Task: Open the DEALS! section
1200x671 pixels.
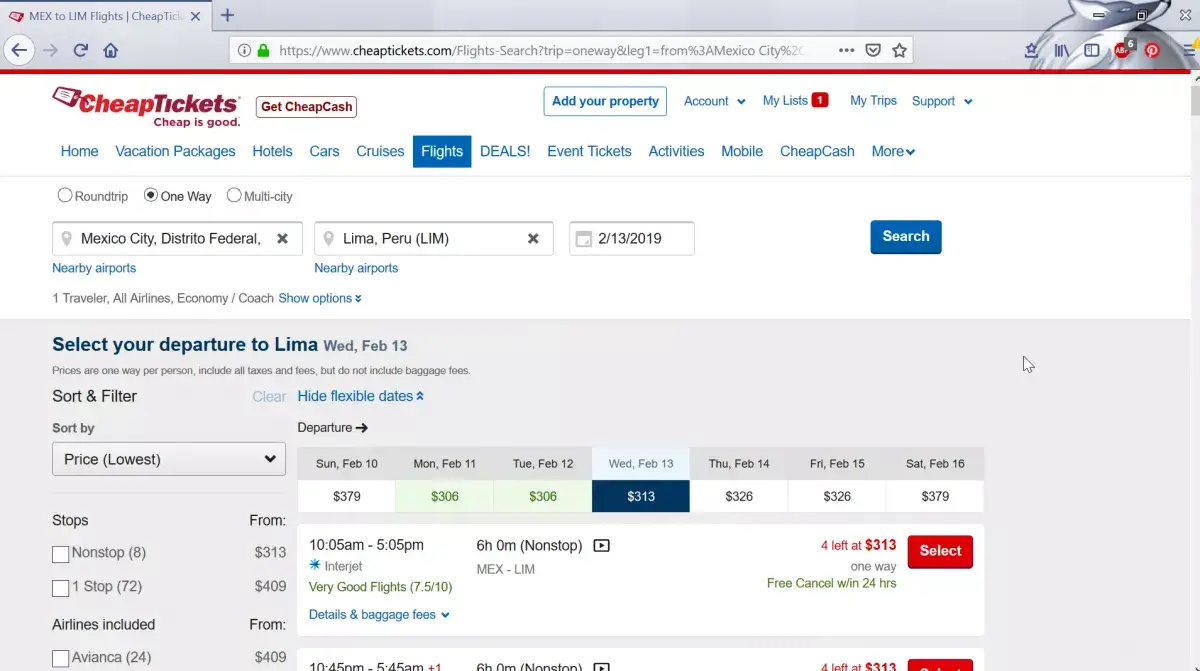Action: coord(505,151)
